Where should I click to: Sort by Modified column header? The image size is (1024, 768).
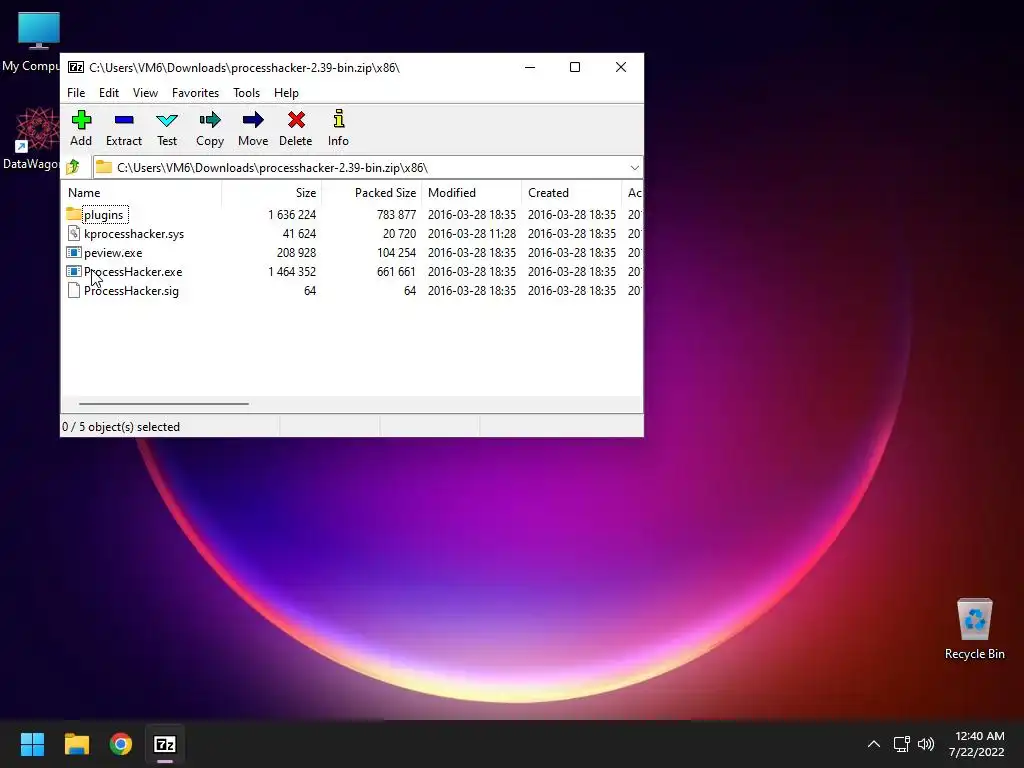472,193
